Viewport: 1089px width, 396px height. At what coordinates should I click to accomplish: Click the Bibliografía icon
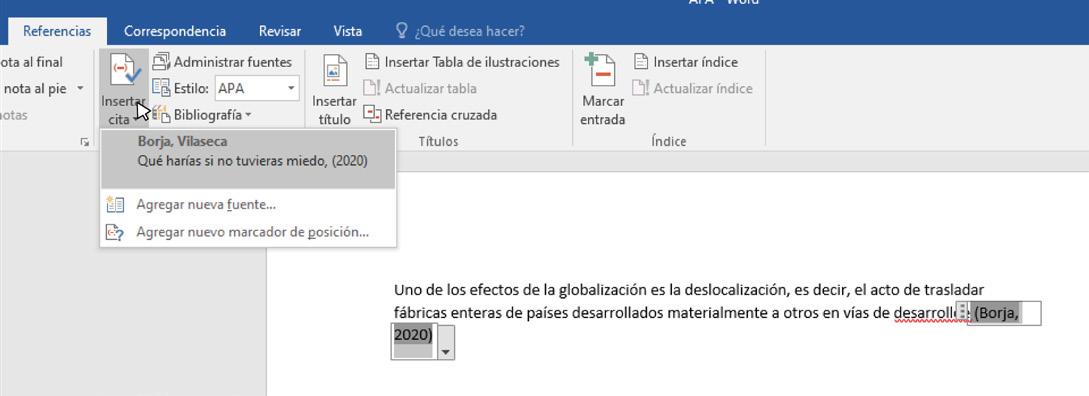pos(161,115)
